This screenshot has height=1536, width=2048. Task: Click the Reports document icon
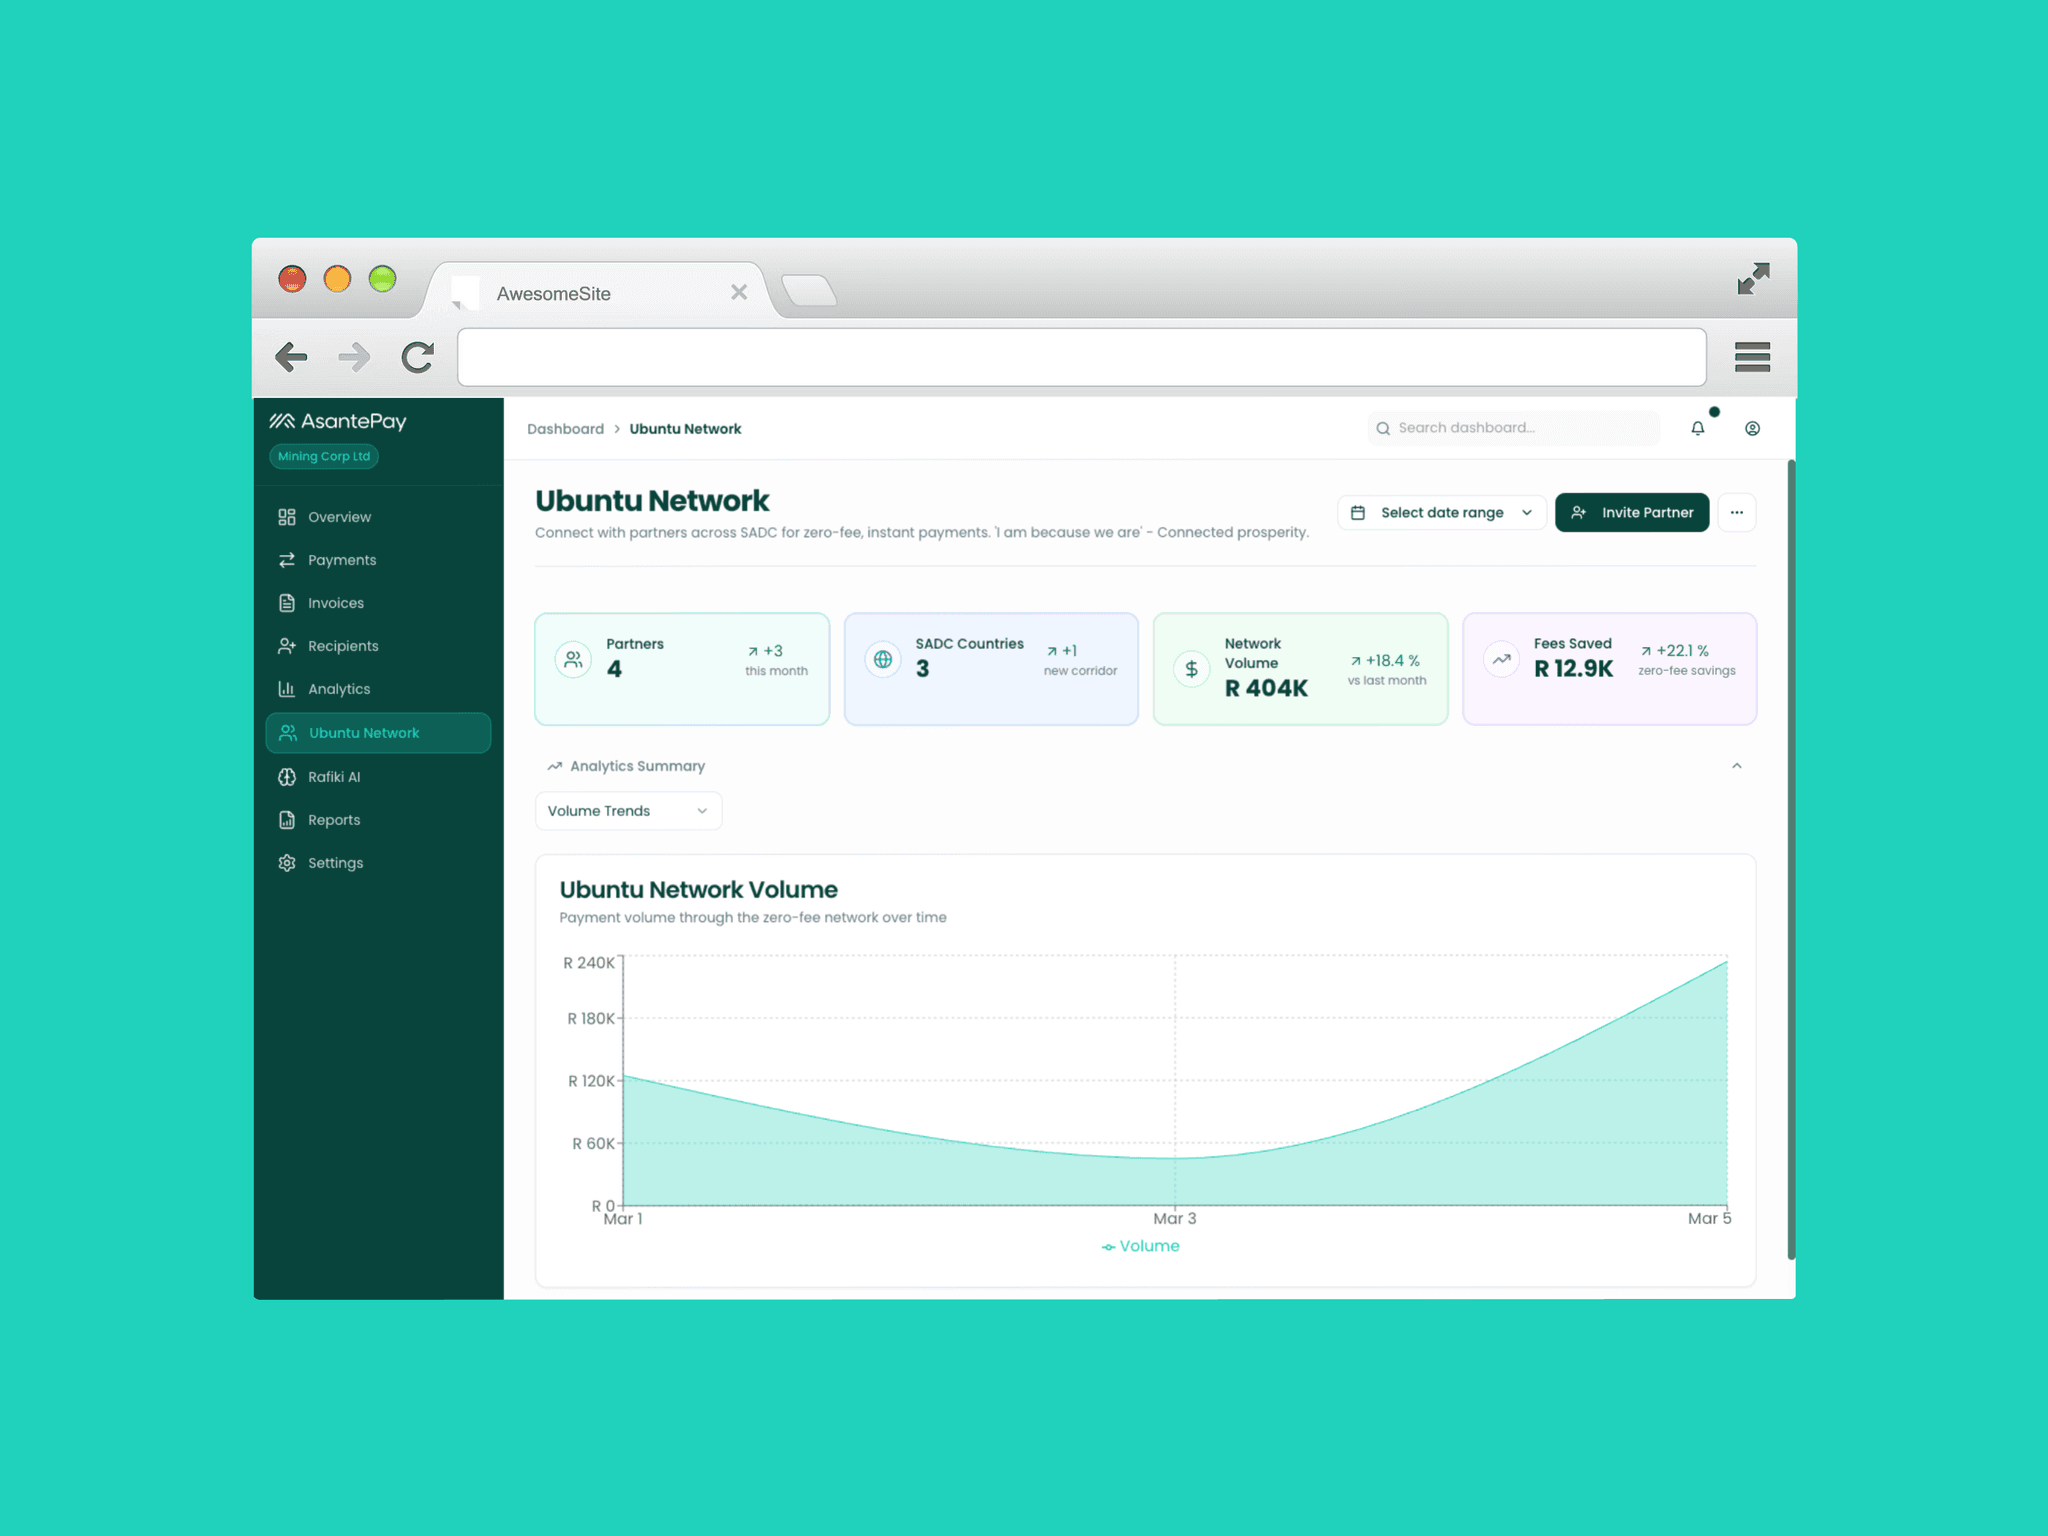[x=286, y=819]
